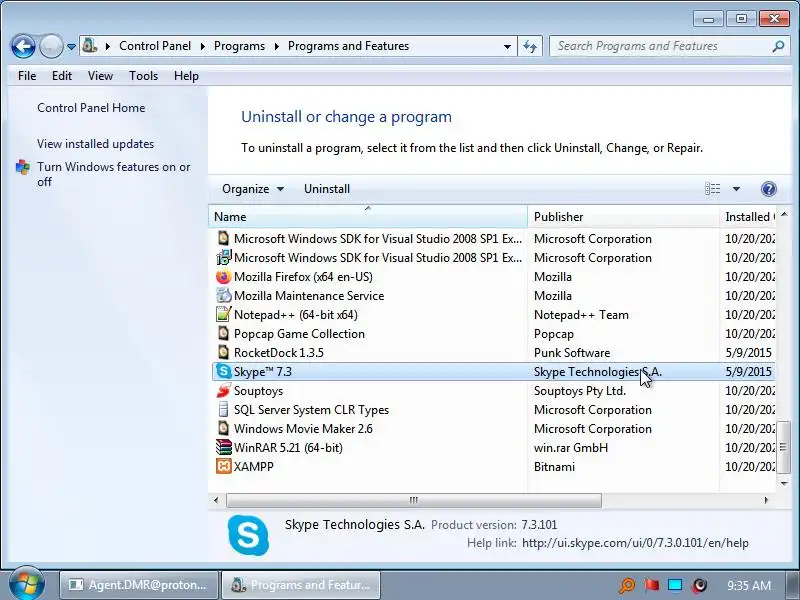Viewport: 800px width, 600px height.
Task: Click the horizontal scrollbar thumb
Action: tap(414, 500)
